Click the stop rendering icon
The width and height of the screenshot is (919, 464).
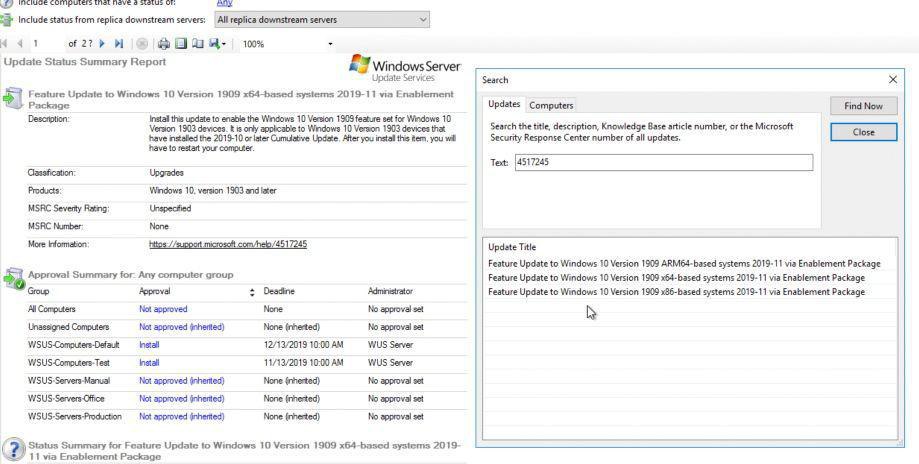(142, 43)
